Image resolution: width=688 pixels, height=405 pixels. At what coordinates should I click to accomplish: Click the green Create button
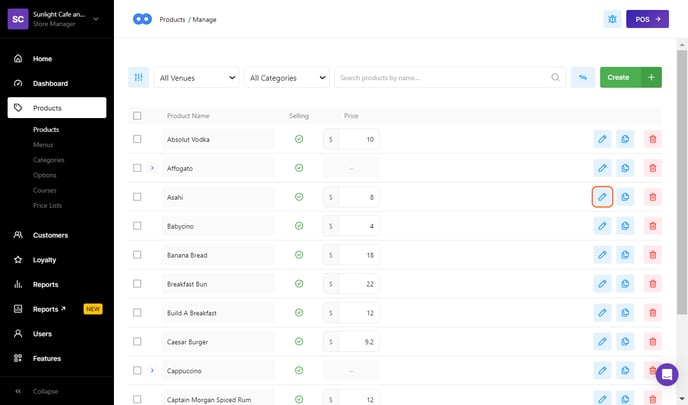[x=618, y=77]
